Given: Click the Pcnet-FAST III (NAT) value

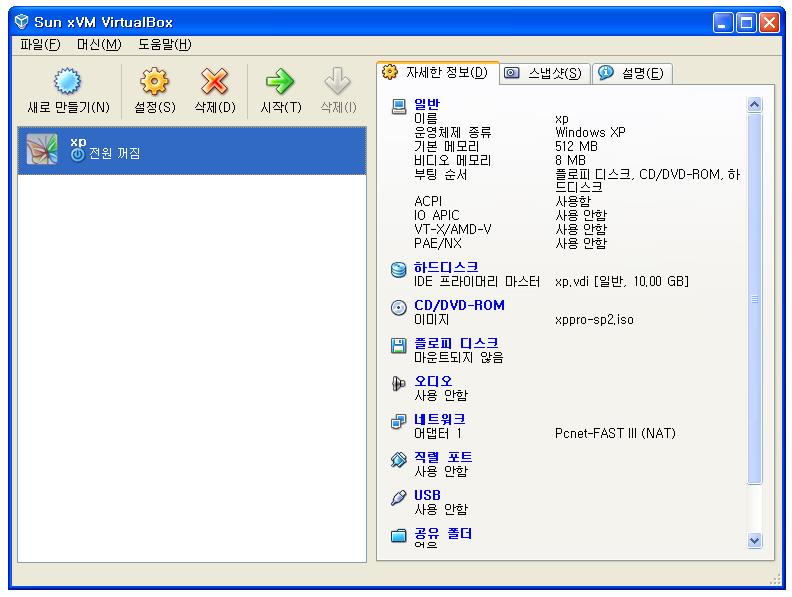Looking at the screenshot, I should (615, 433).
